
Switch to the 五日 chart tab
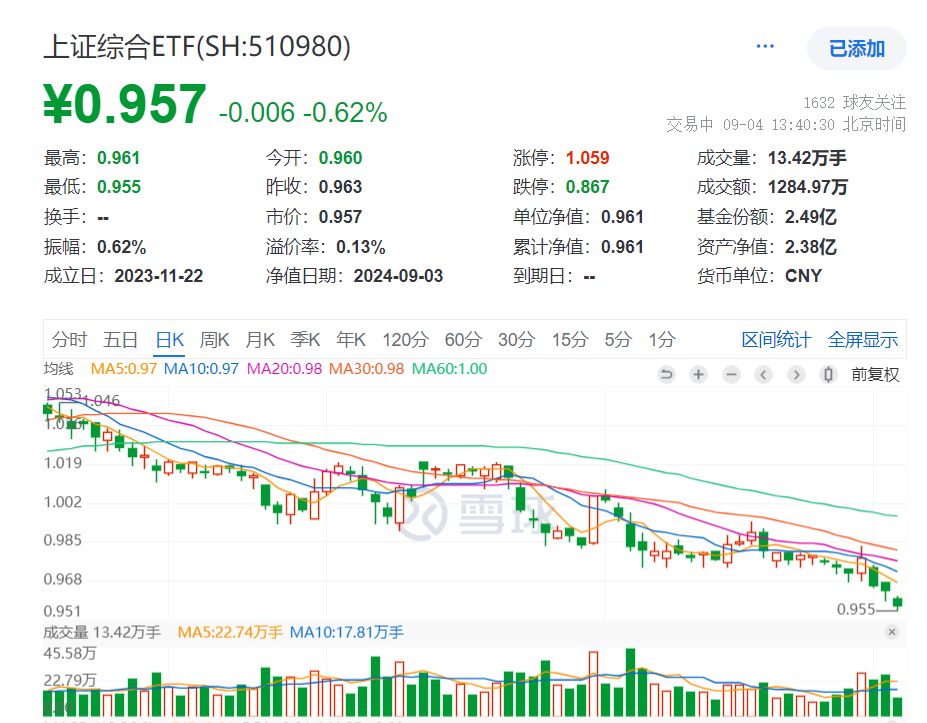(x=121, y=340)
